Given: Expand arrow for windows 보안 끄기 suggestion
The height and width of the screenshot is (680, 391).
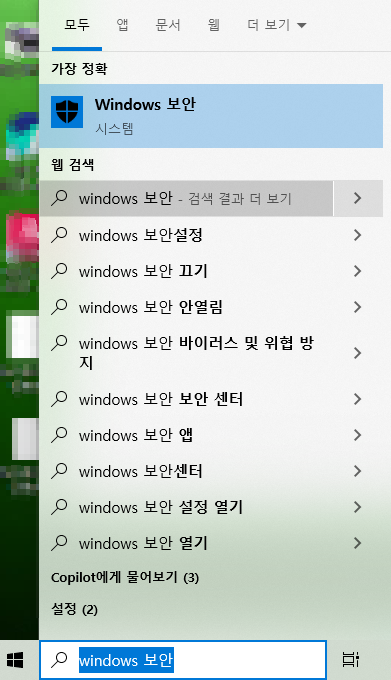Looking at the screenshot, I should [357, 271].
